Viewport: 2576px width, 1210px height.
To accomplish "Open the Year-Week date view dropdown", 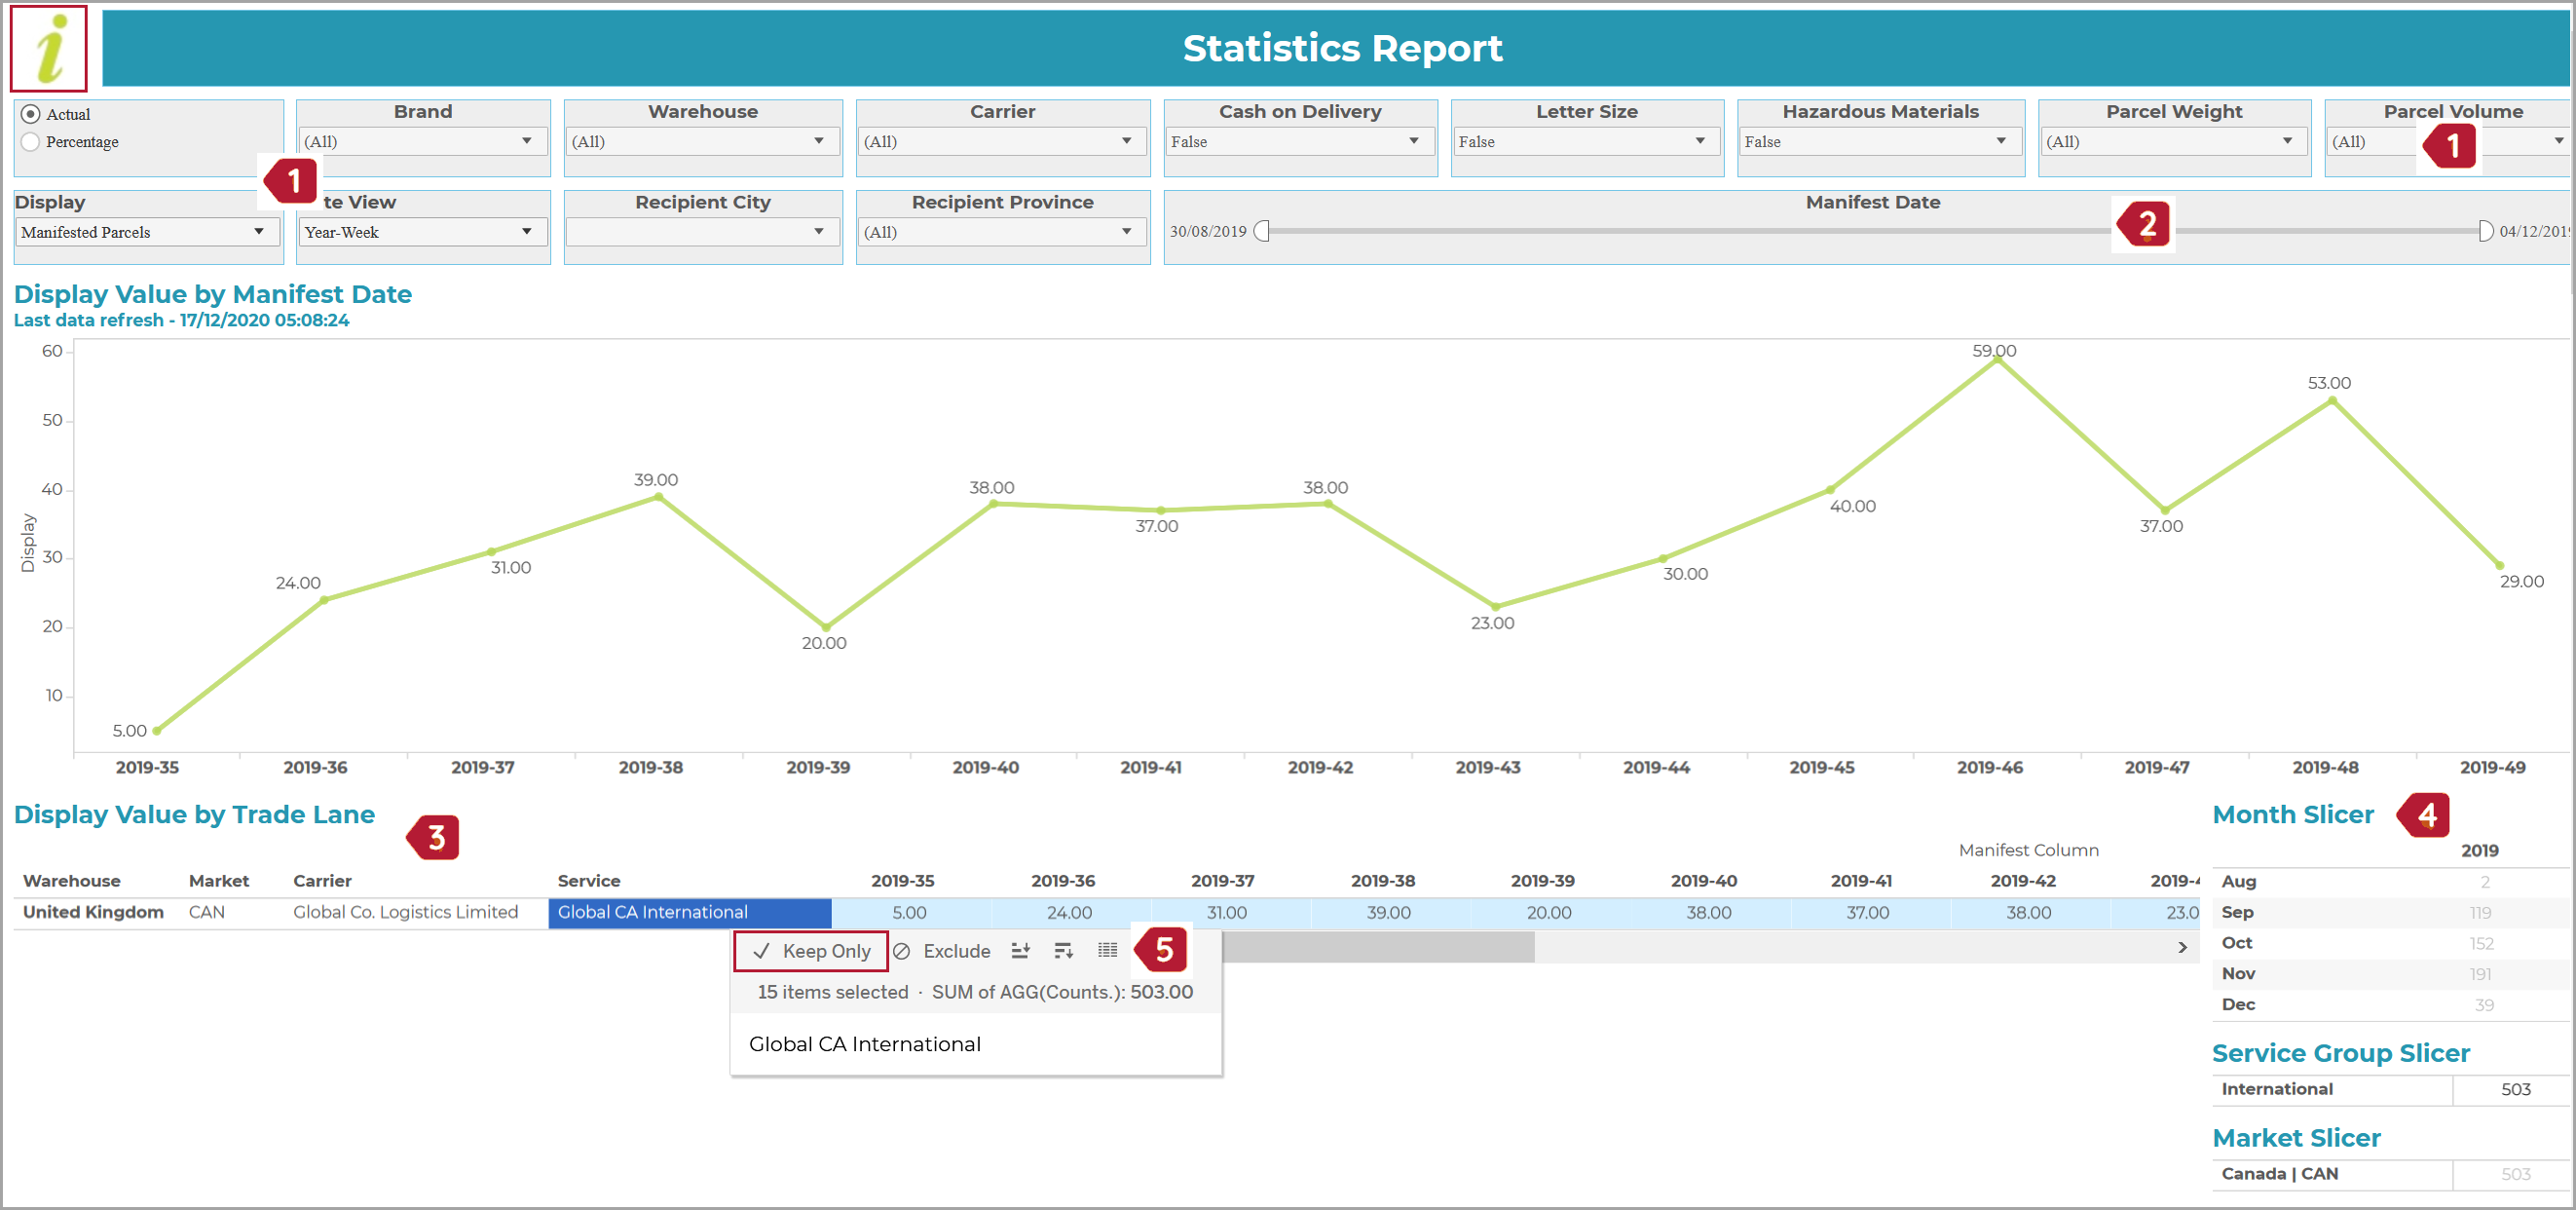I will click(422, 232).
